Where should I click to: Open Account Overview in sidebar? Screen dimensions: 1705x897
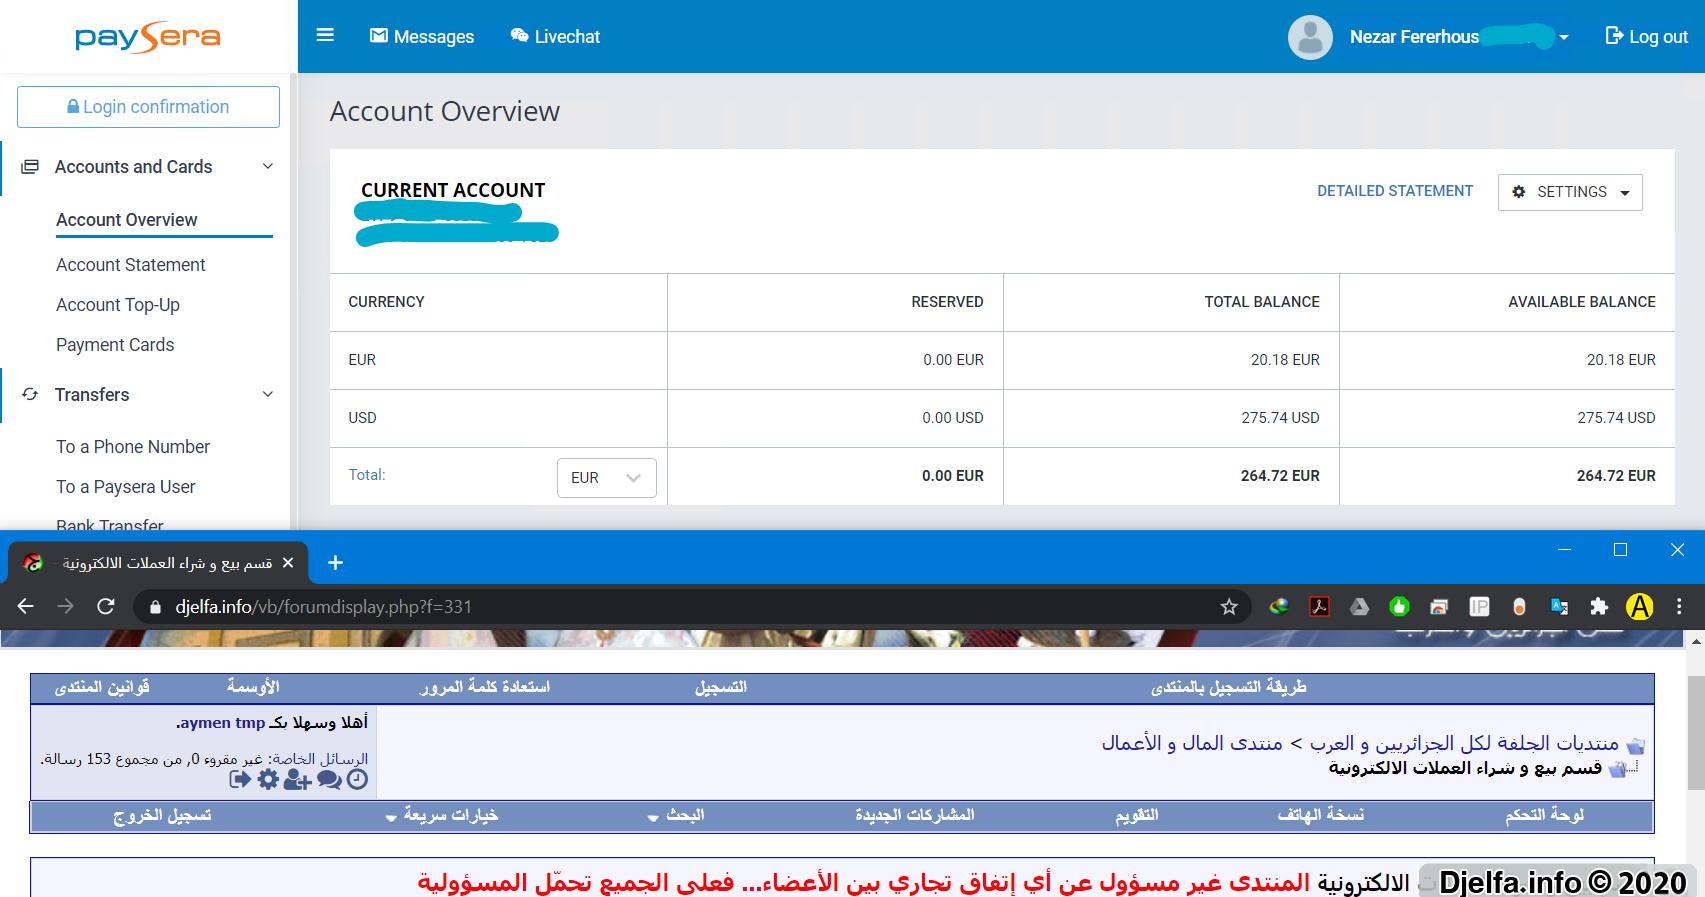[x=127, y=220]
